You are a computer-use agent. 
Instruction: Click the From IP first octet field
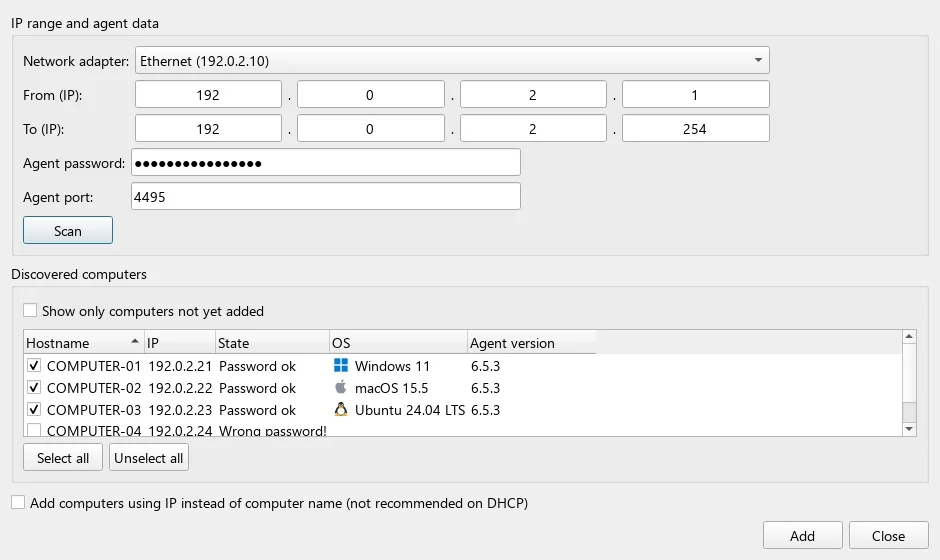pos(208,95)
